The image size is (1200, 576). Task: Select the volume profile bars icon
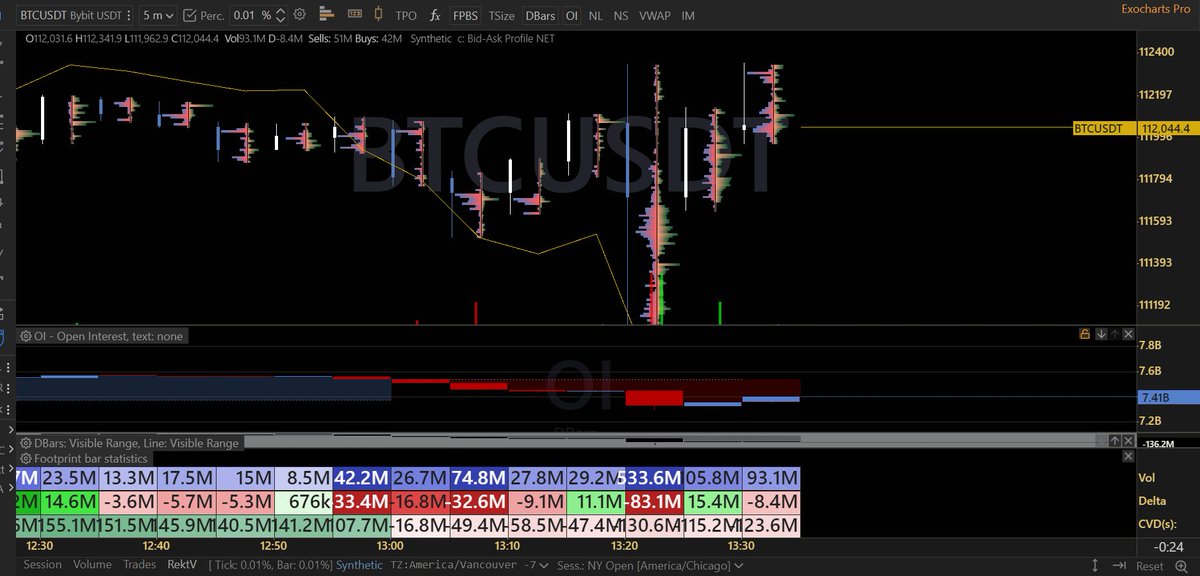click(328, 16)
